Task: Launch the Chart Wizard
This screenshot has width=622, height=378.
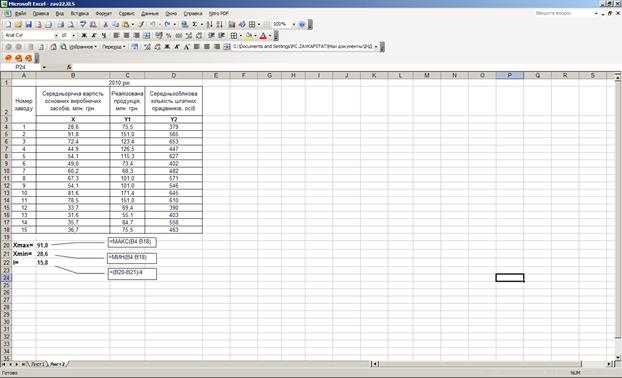Action: [x=232, y=25]
